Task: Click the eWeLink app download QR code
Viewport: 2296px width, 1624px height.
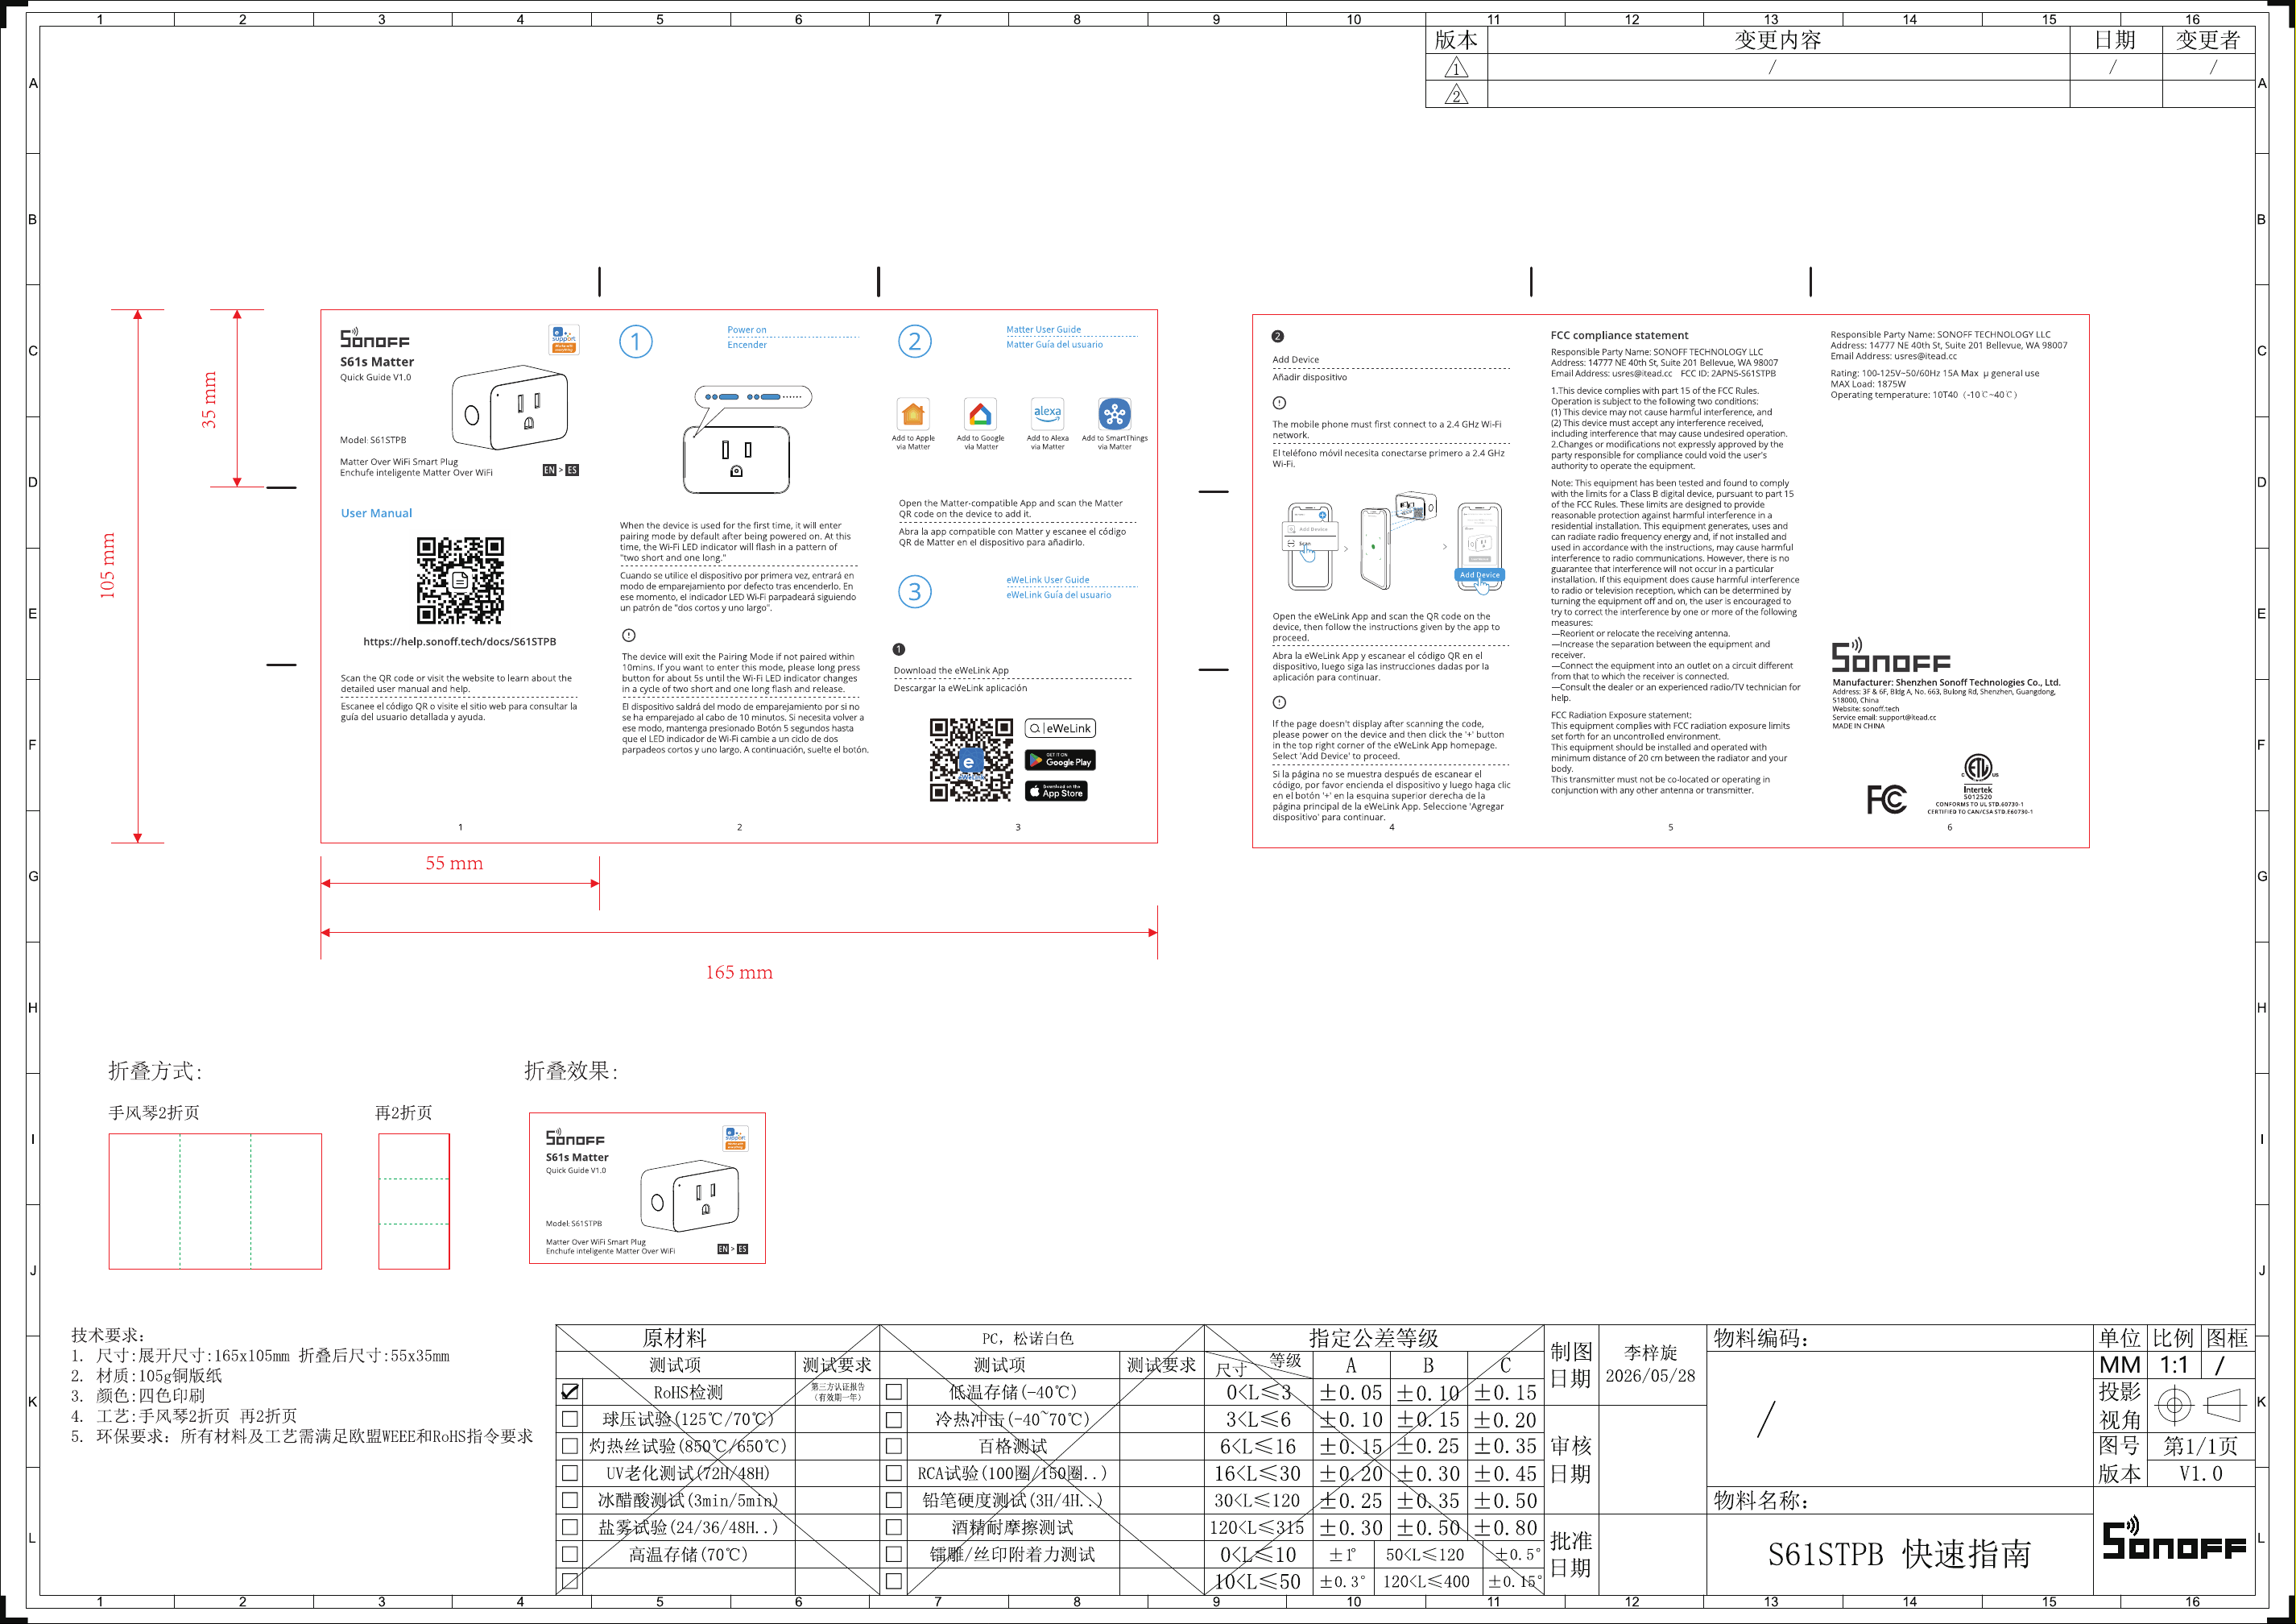Action: pyautogui.click(x=971, y=760)
